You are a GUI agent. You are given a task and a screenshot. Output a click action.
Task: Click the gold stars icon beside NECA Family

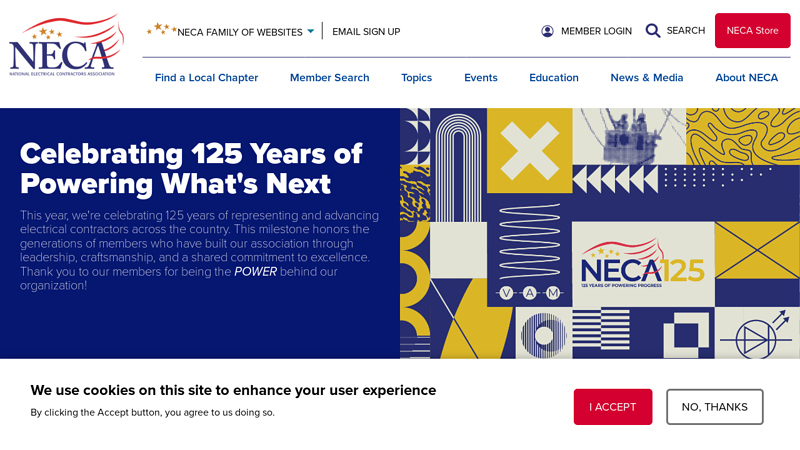pyautogui.click(x=161, y=29)
